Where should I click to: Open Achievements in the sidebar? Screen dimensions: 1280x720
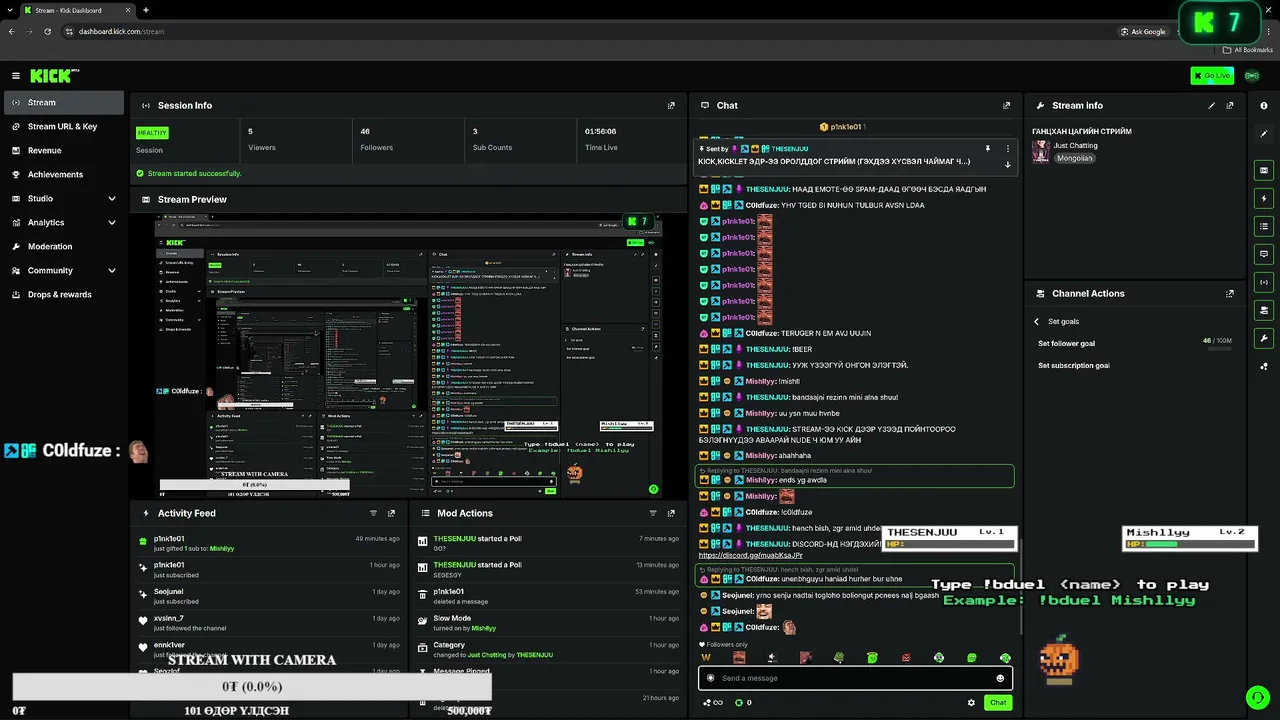click(64, 174)
